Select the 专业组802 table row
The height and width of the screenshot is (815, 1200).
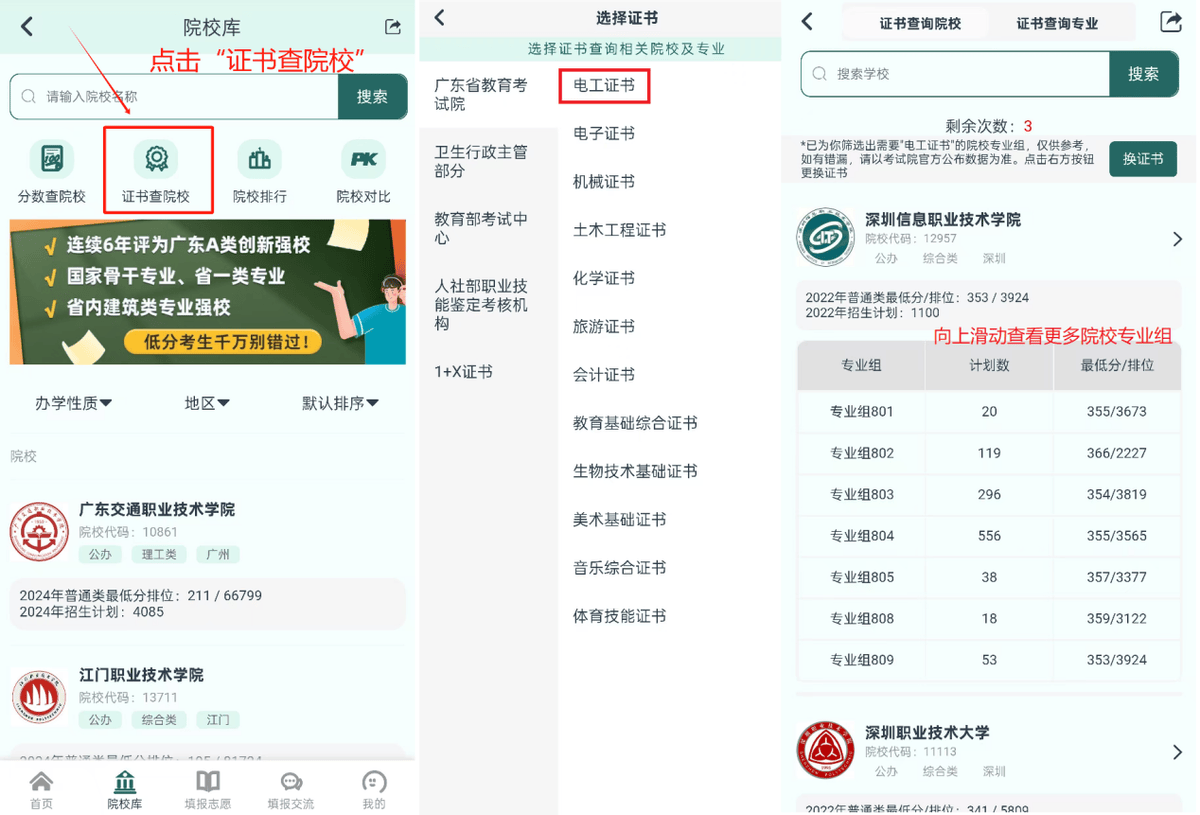(x=989, y=453)
